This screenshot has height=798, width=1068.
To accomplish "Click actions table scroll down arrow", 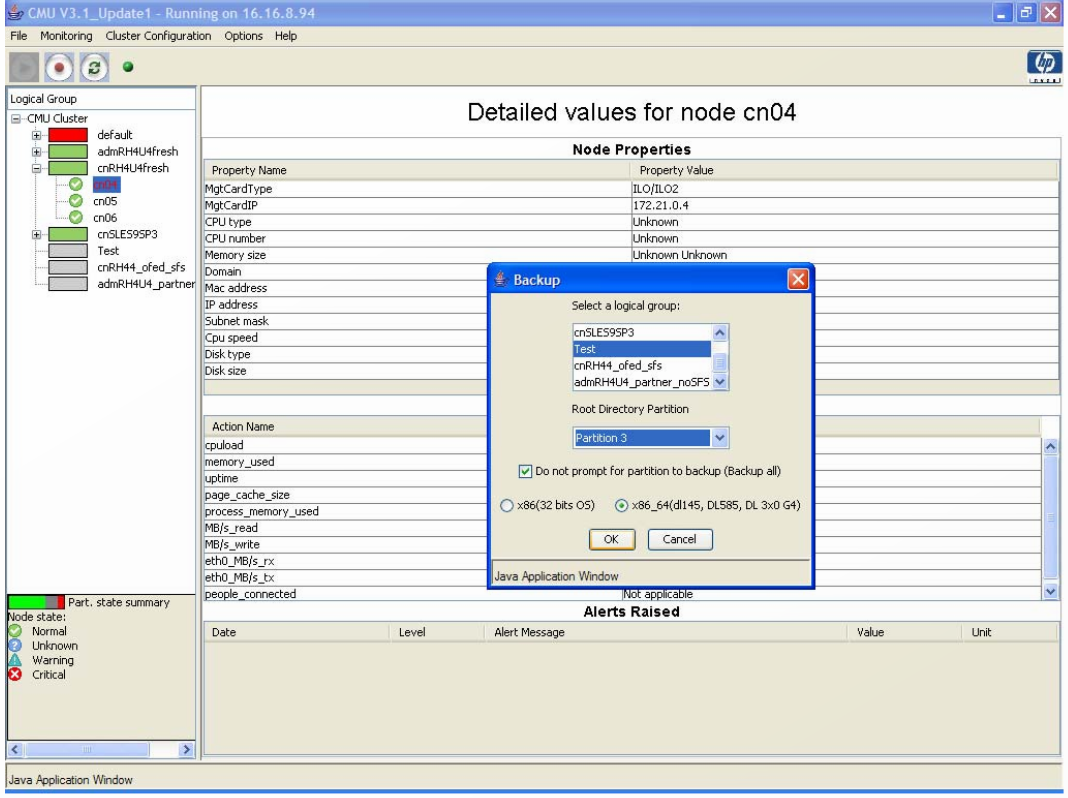I will click(1050, 592).
